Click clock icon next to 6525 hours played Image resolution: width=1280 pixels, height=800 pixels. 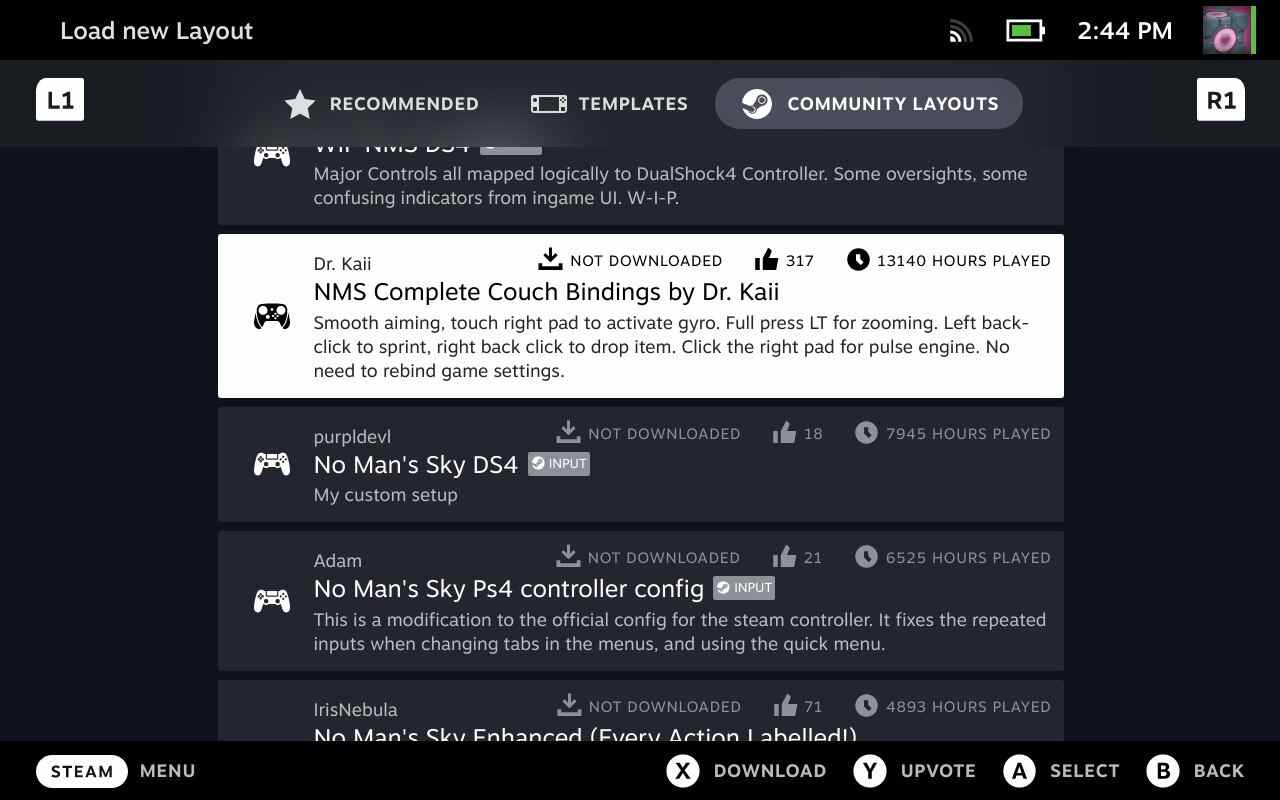(866, 557)
